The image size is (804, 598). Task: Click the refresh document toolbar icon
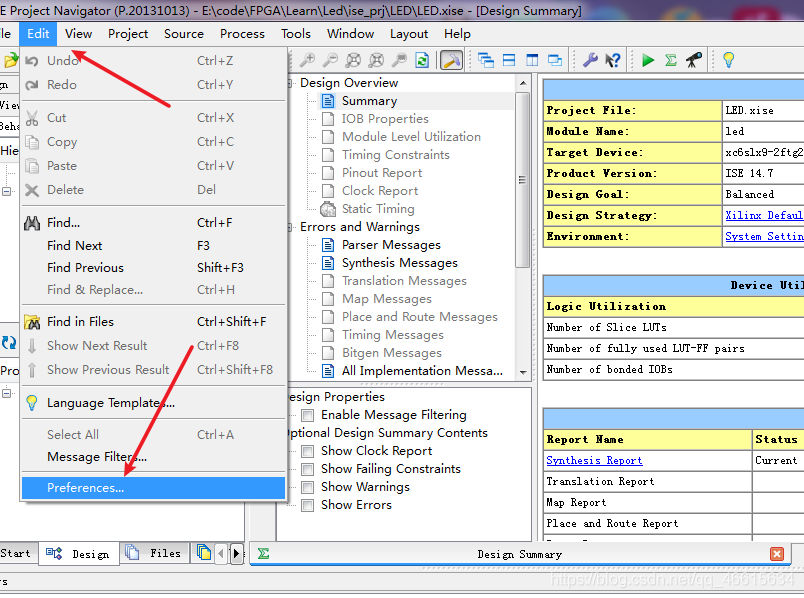coord(423,60)
